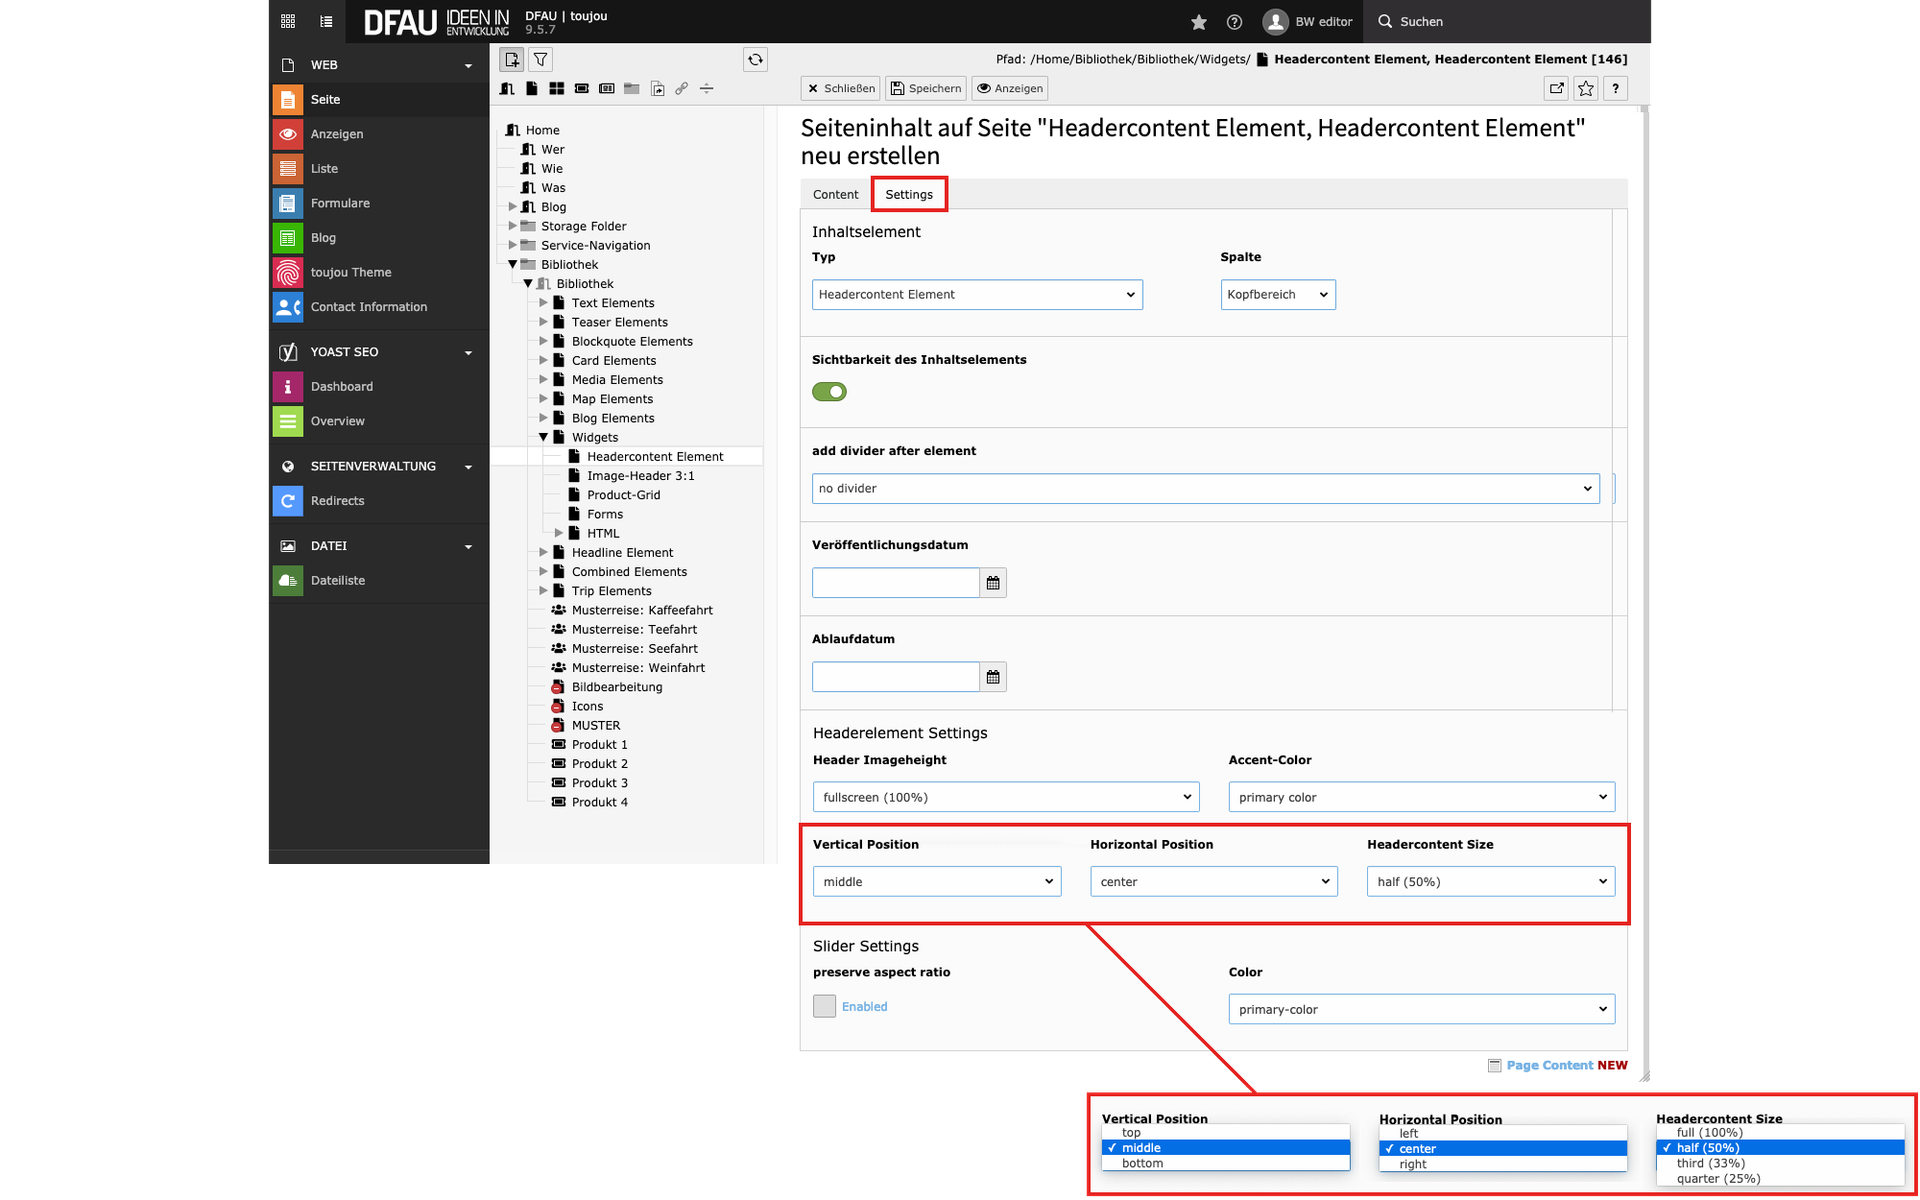Open record in new window icon
1920x1200 pixels.
point(1557,89)
